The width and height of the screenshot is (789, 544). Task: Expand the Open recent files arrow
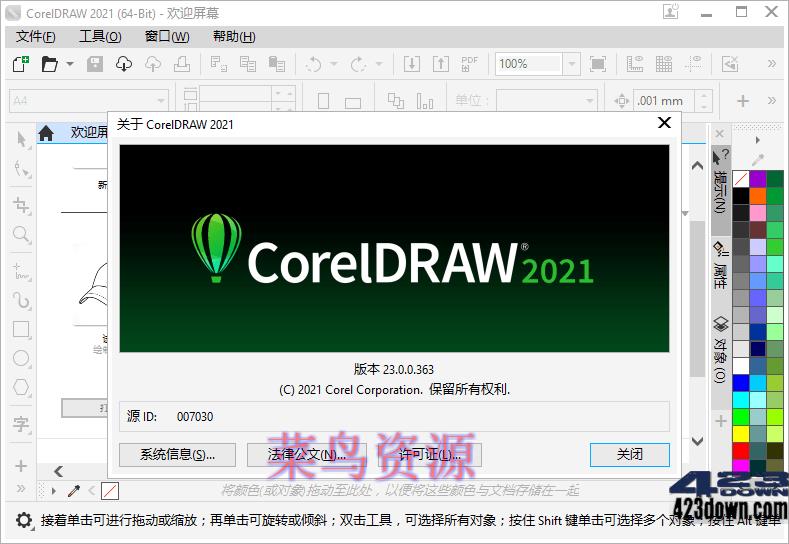pos(70,64)
